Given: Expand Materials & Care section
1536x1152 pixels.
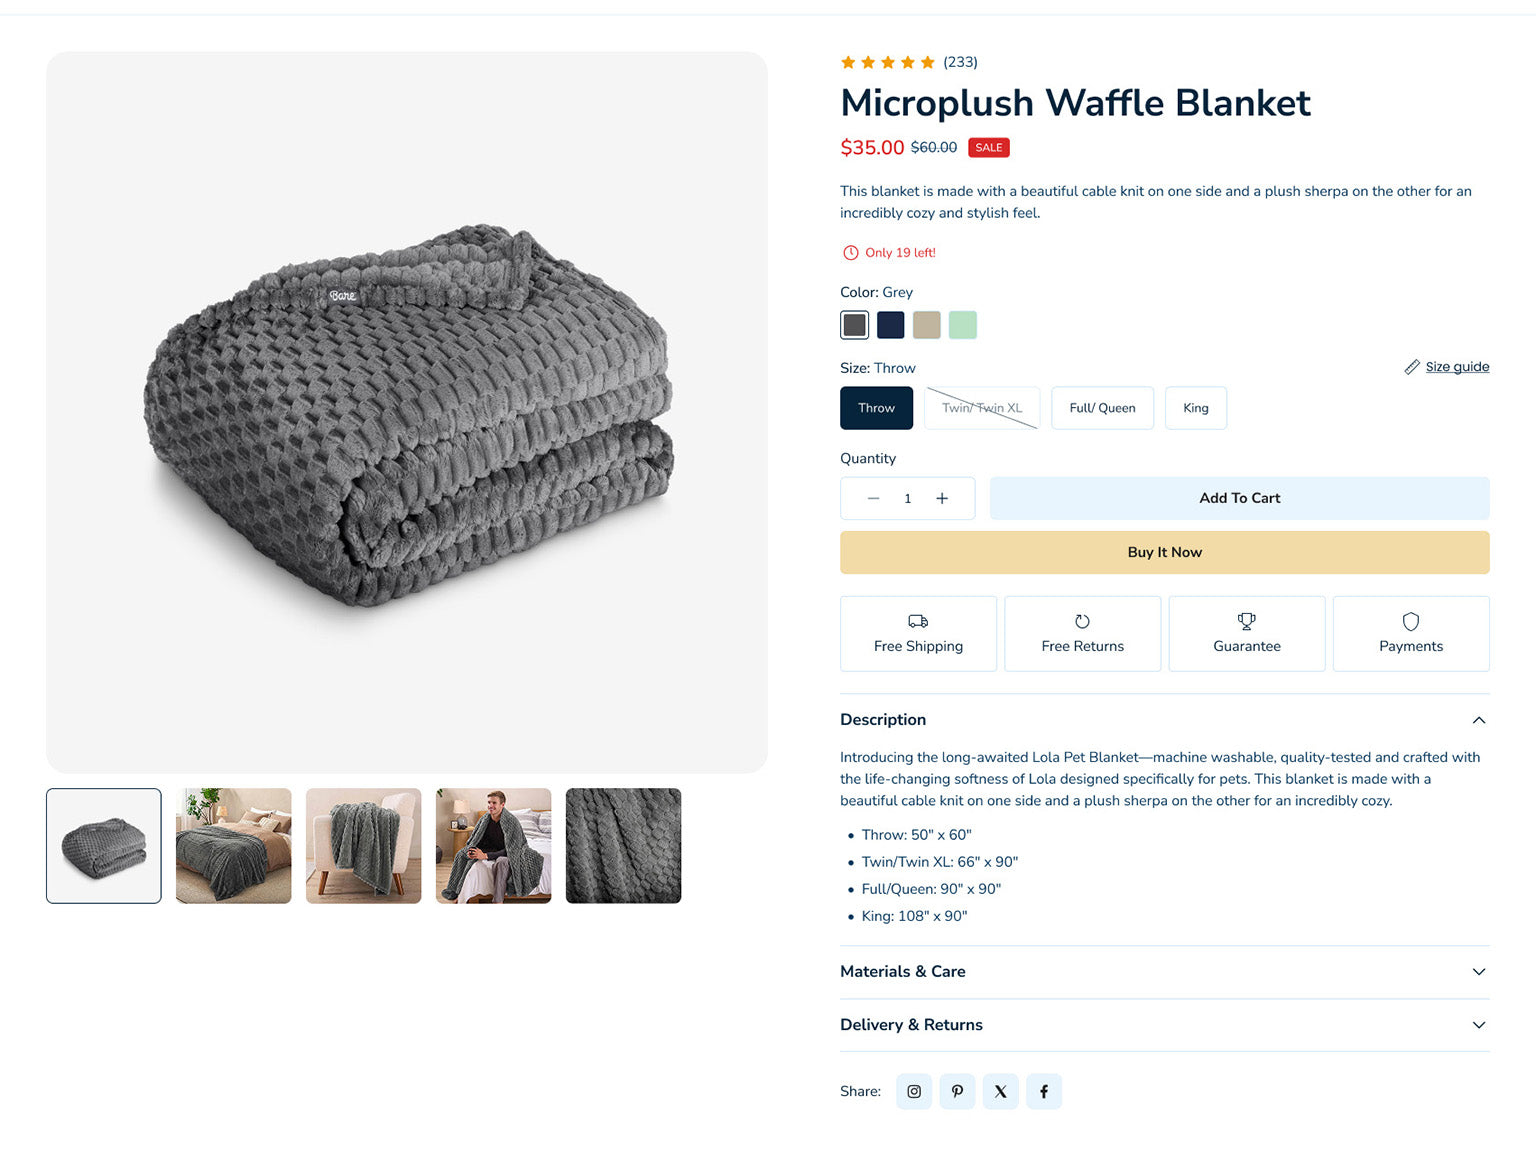Looking at the screenshot, I should click(1478, 972).
